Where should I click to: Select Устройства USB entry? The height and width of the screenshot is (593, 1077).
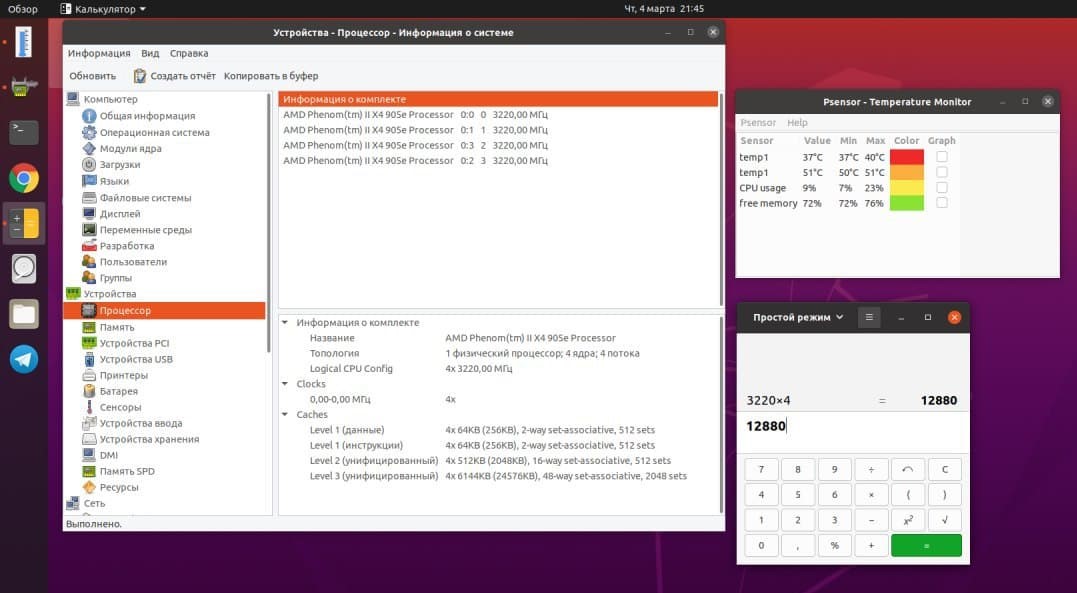click(136, 359)
